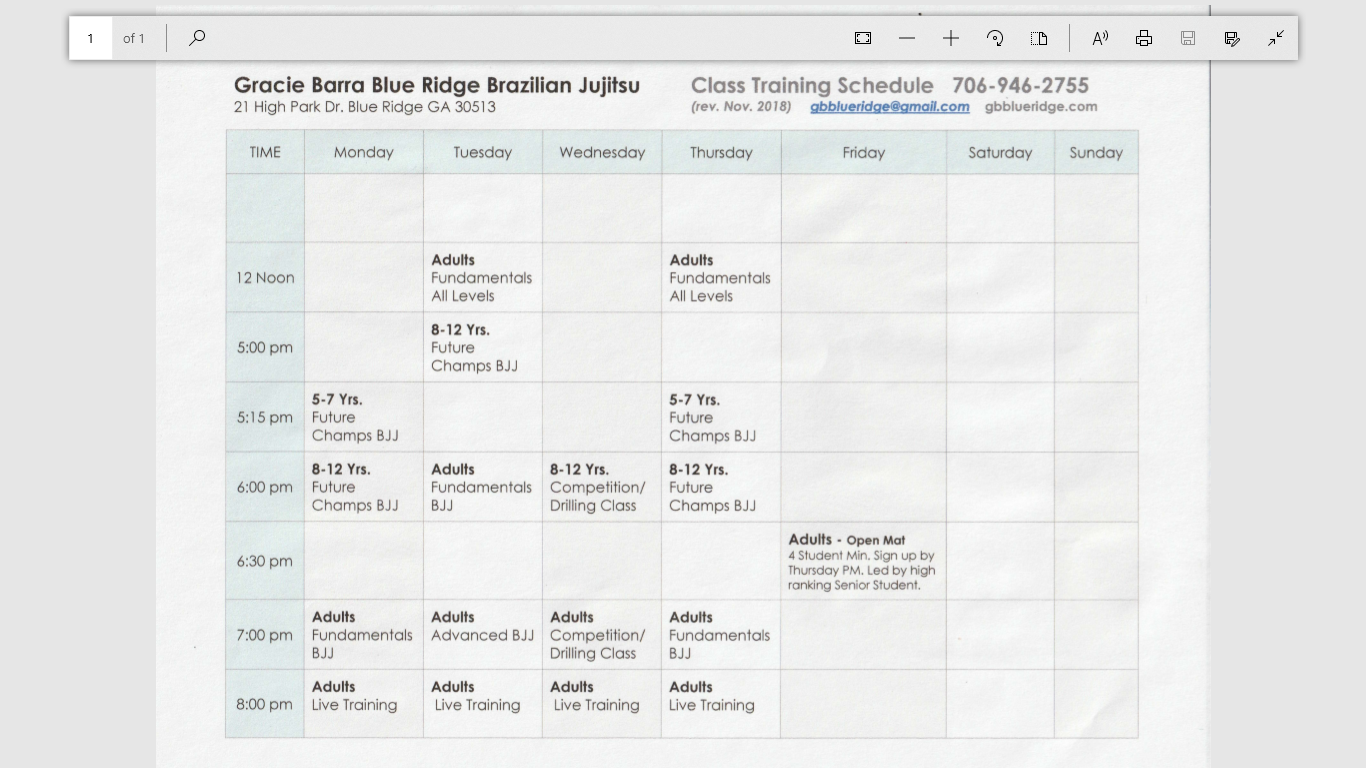Viewport: 1366px width, 768px height.
Task: Click the 5:00 pm time cell
Action: coord(265,348)
